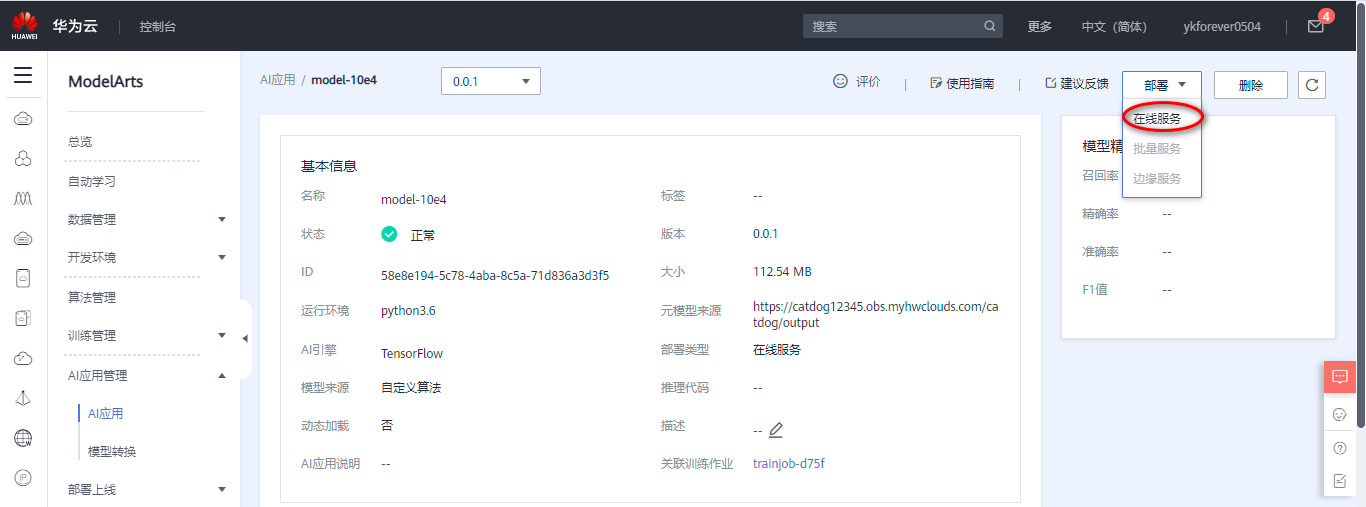Click the 112.54 MB size value

click(x=782, y=271)
